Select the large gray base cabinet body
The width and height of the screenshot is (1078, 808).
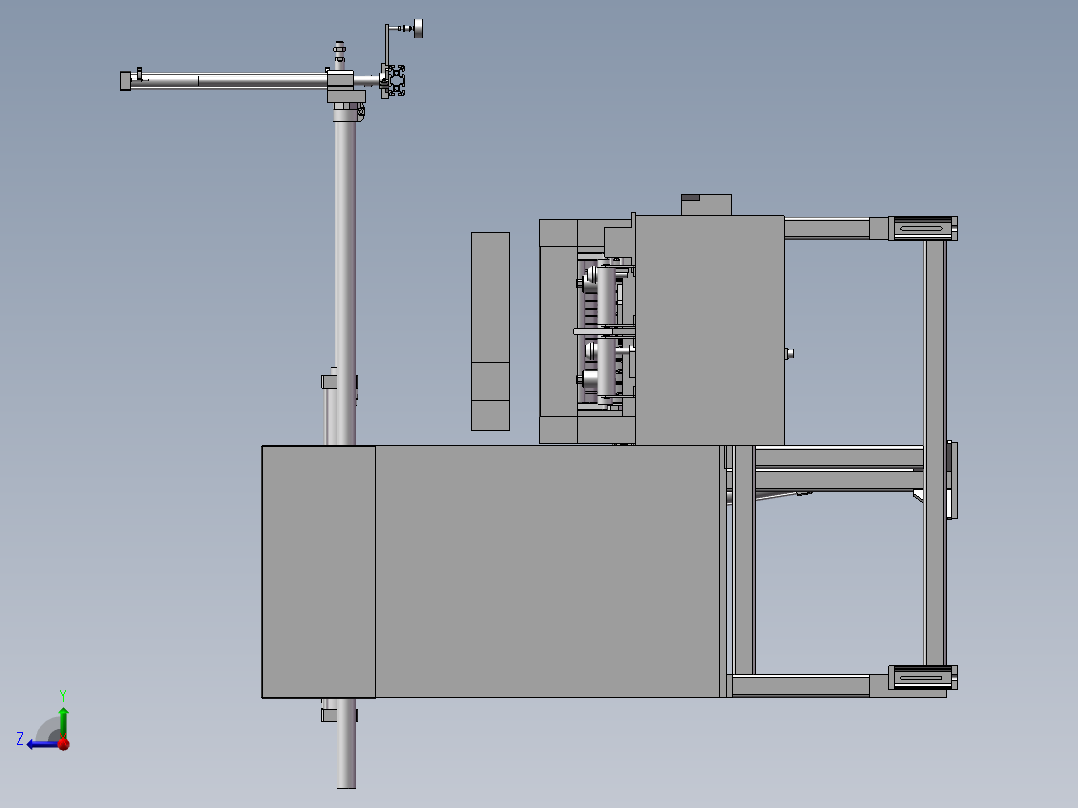coord(547,571)
